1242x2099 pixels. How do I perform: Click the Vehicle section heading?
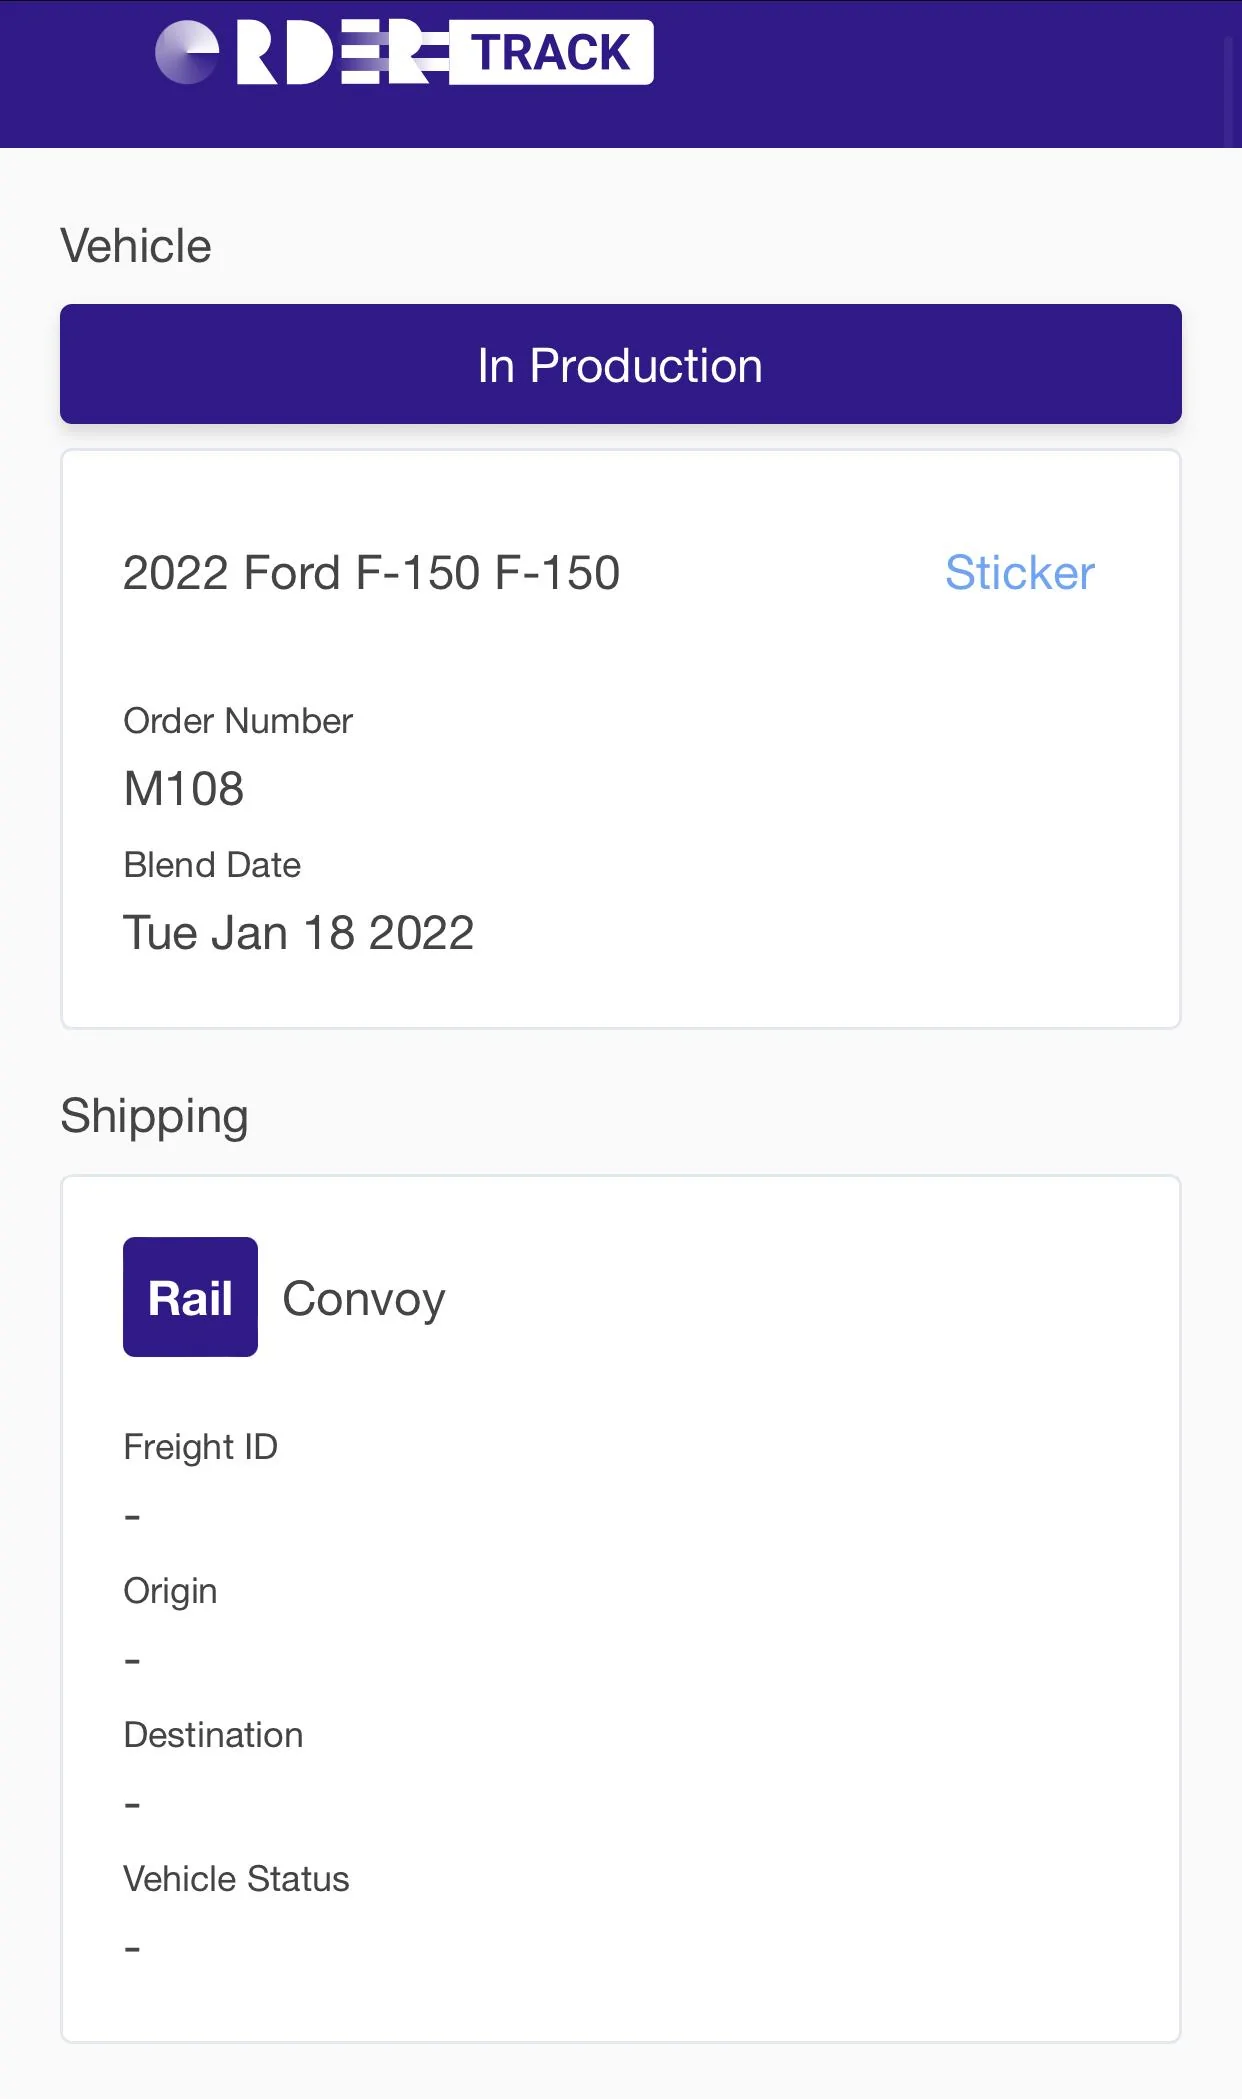click(x=136, y=246)
